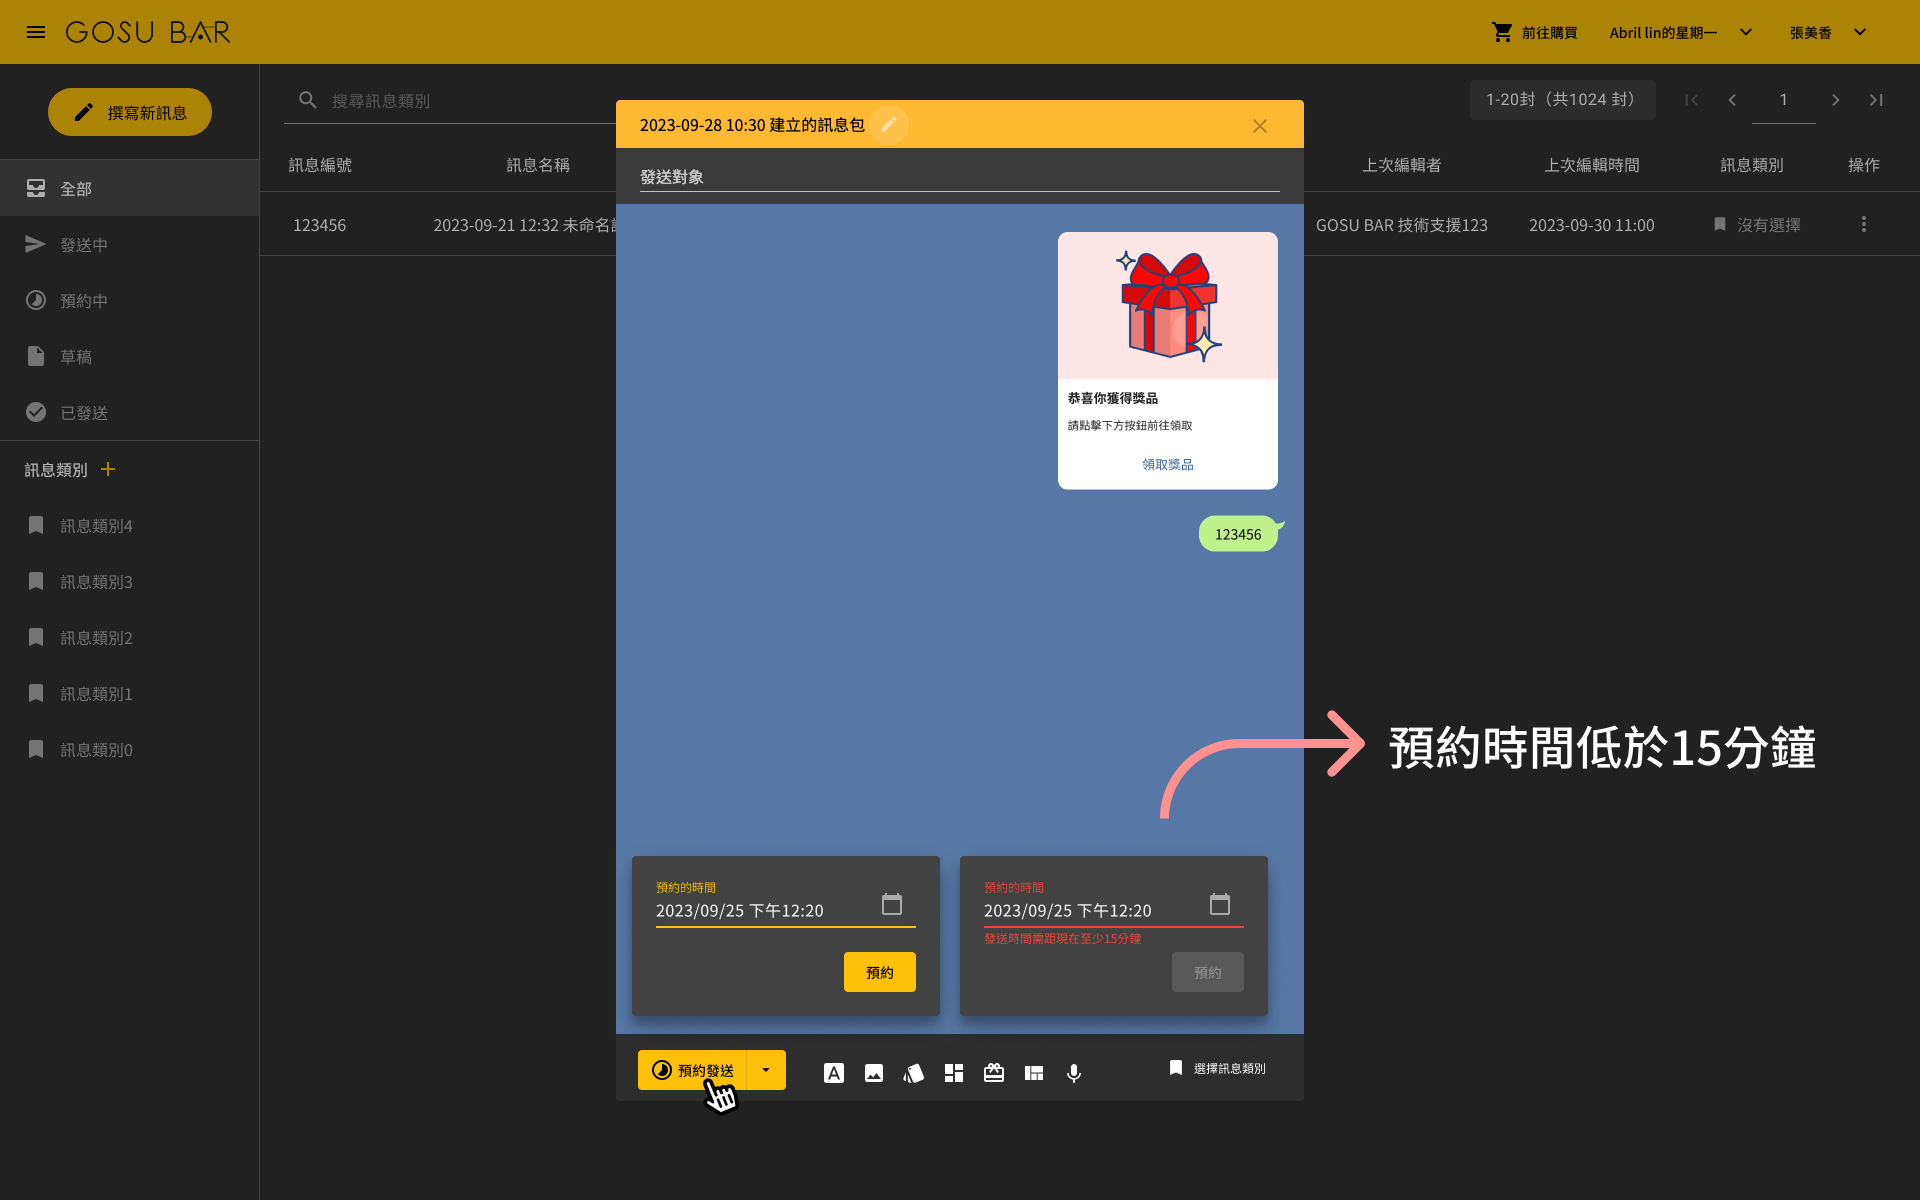Expand the dropdown arrow beside 預約發送
1920x1200 pixels.
(766, 1070)
